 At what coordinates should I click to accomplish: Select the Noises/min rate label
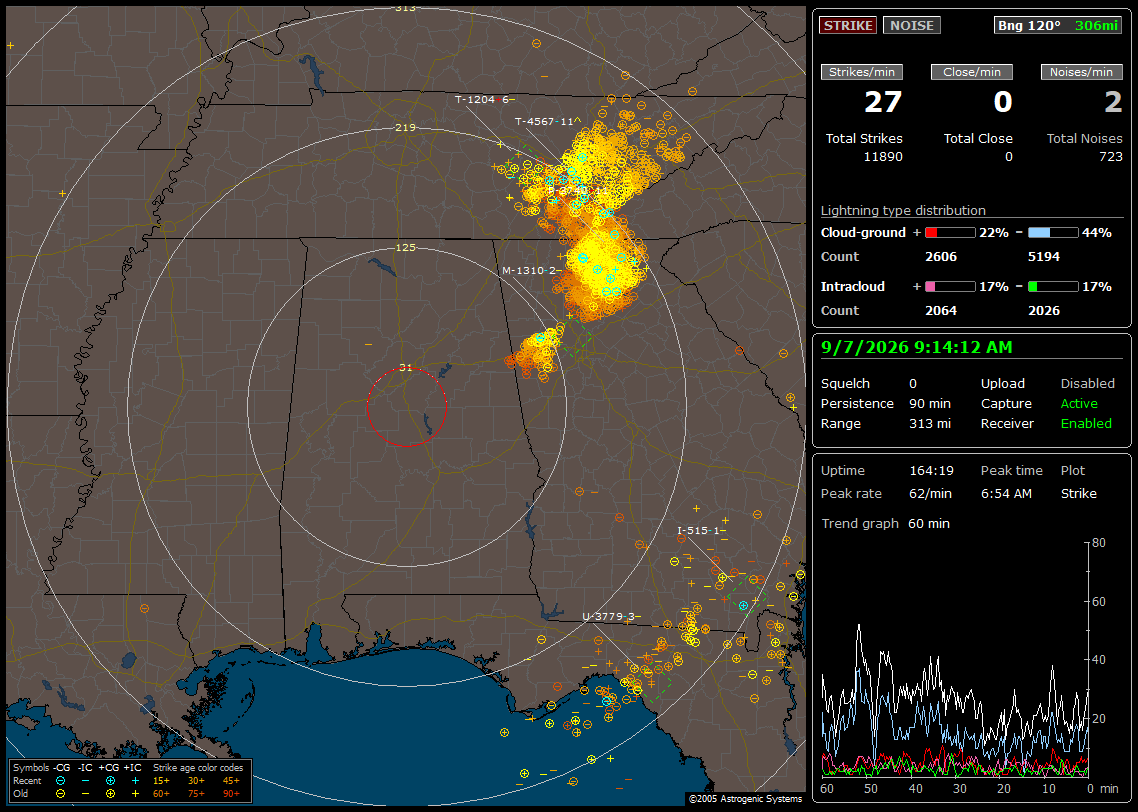point(1081,72)
